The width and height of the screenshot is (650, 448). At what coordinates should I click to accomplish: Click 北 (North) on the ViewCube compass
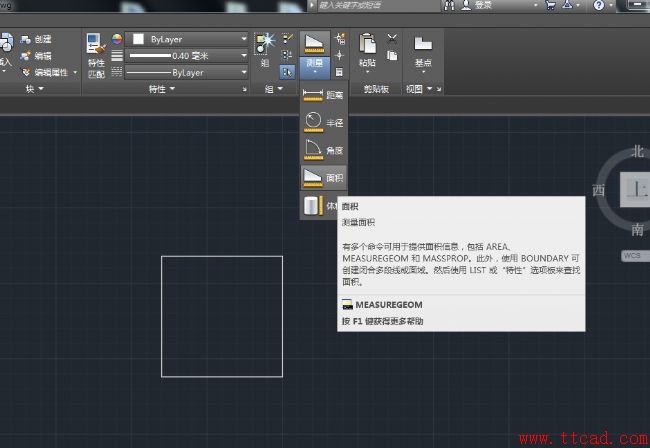pos(638,152)
